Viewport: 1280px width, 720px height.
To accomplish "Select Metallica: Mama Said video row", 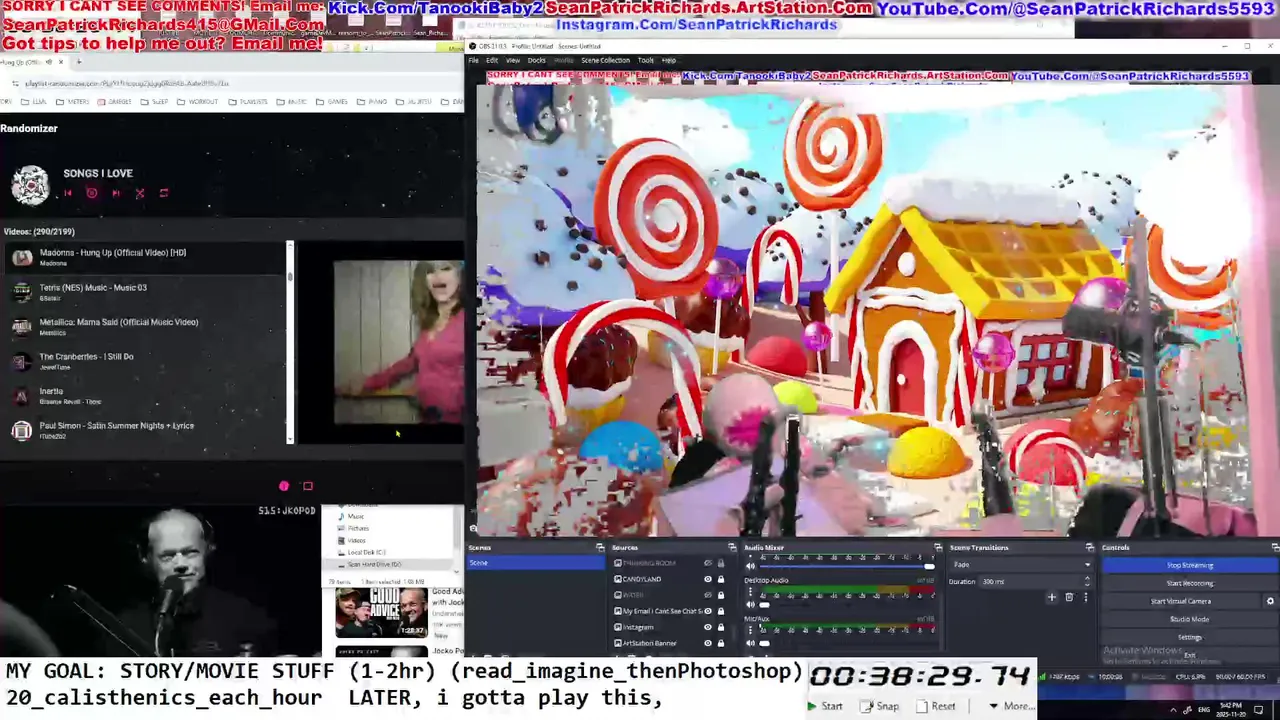I will pos(145,326).
